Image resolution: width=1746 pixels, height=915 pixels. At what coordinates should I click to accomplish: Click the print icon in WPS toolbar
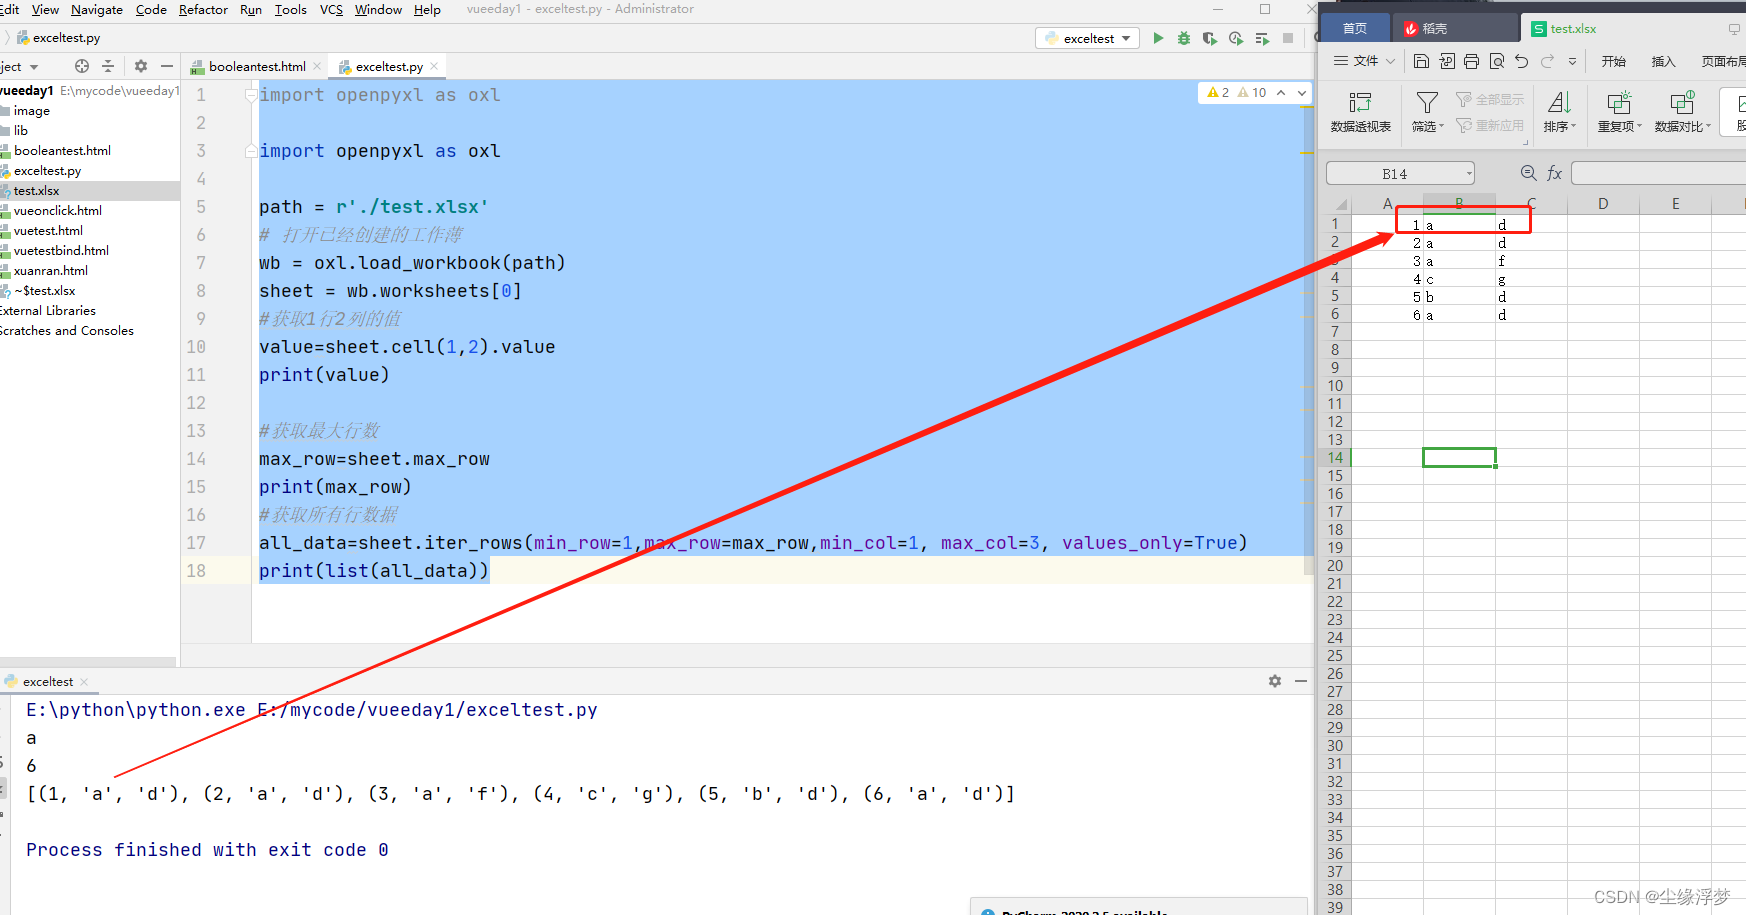pos(1471,60)
